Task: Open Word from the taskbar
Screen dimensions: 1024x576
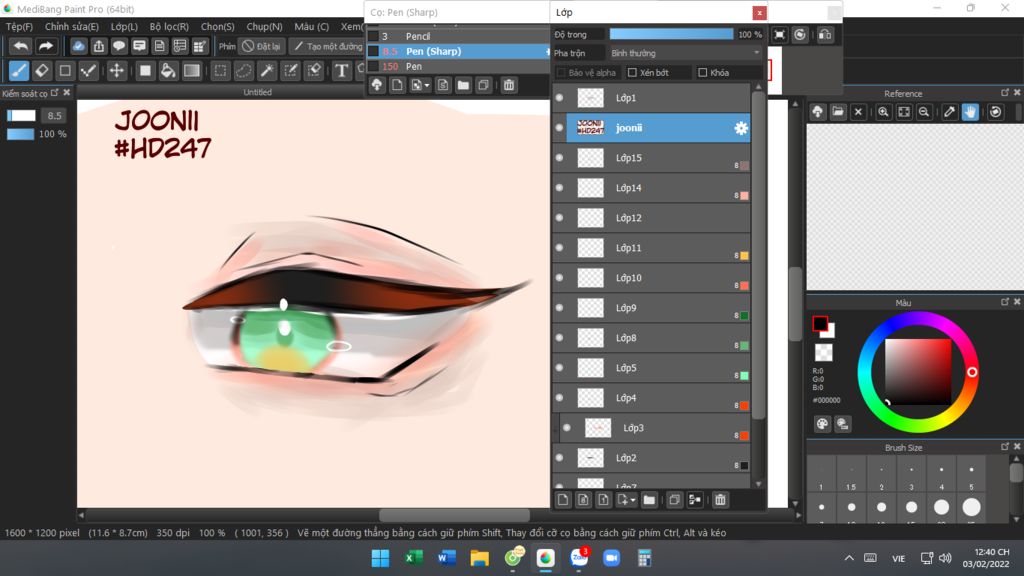Action: tap(447, 558)
